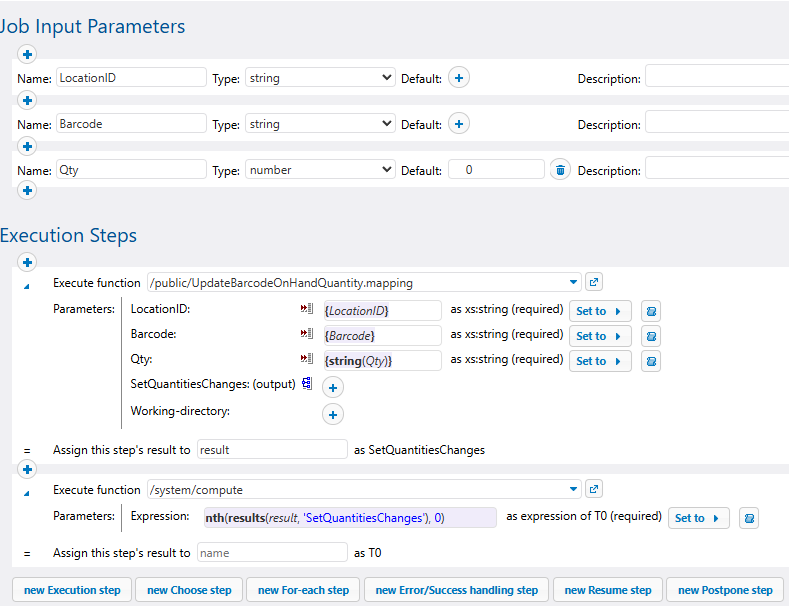Image resolution: width=789 pixels, height=606 pixels.
Task: Add value for Working-directory parameter
Action: (333, 413)
